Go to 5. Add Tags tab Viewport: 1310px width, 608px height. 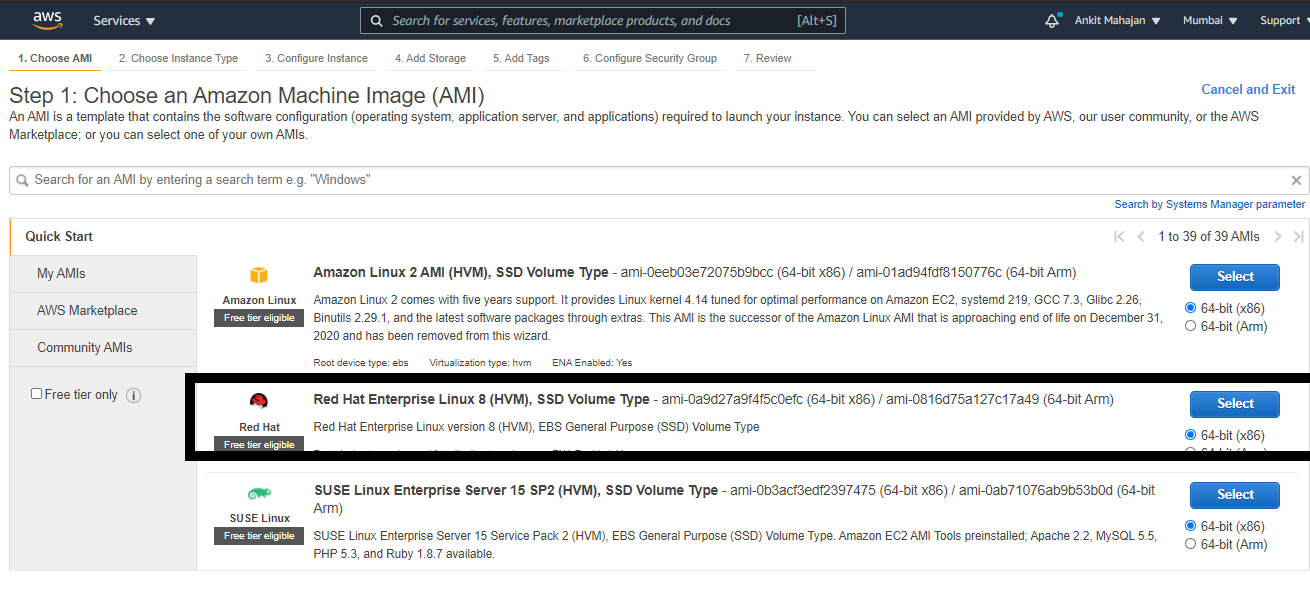(x=521, y=59)
